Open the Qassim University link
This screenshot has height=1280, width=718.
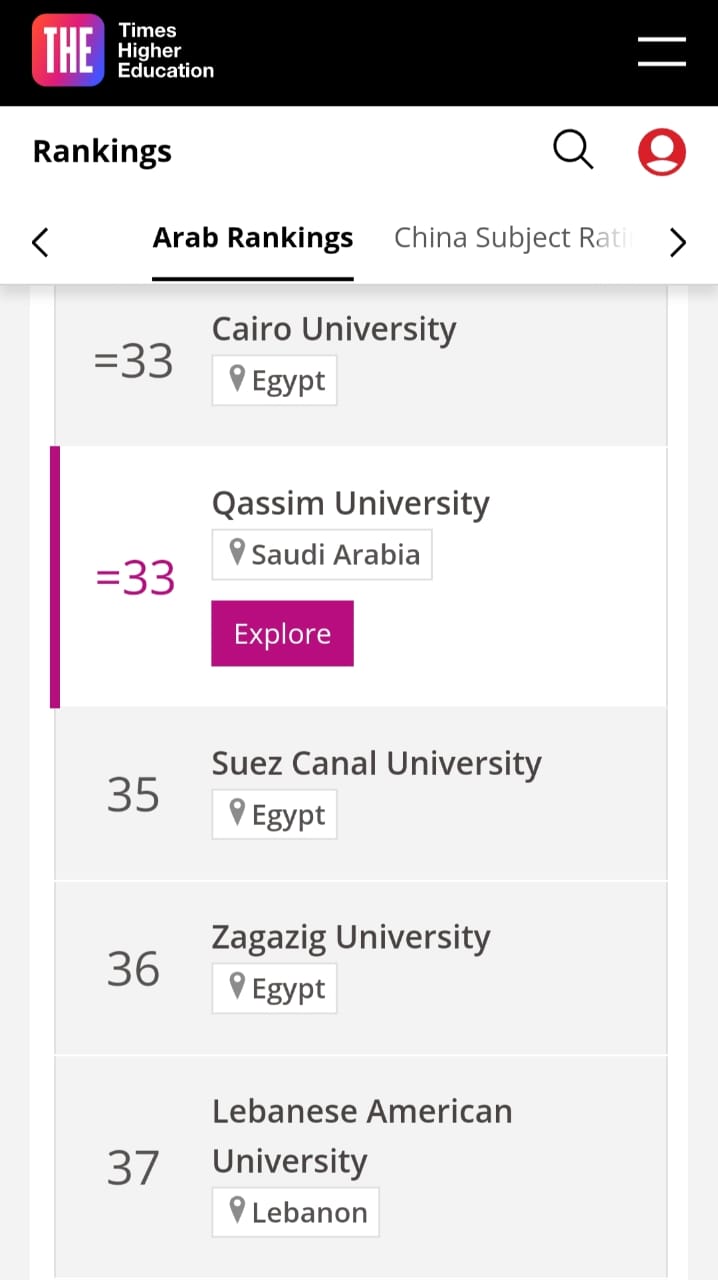[350, 503]
